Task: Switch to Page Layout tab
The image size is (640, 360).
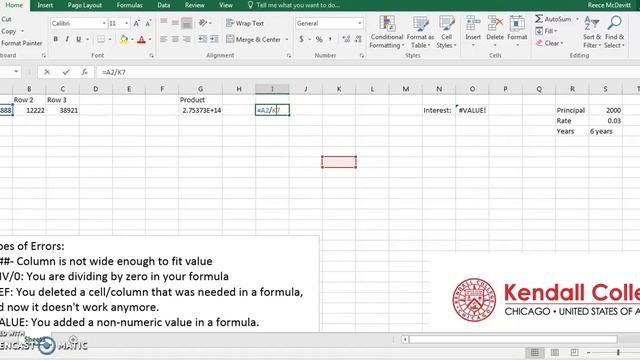Action: click(84, 5)
